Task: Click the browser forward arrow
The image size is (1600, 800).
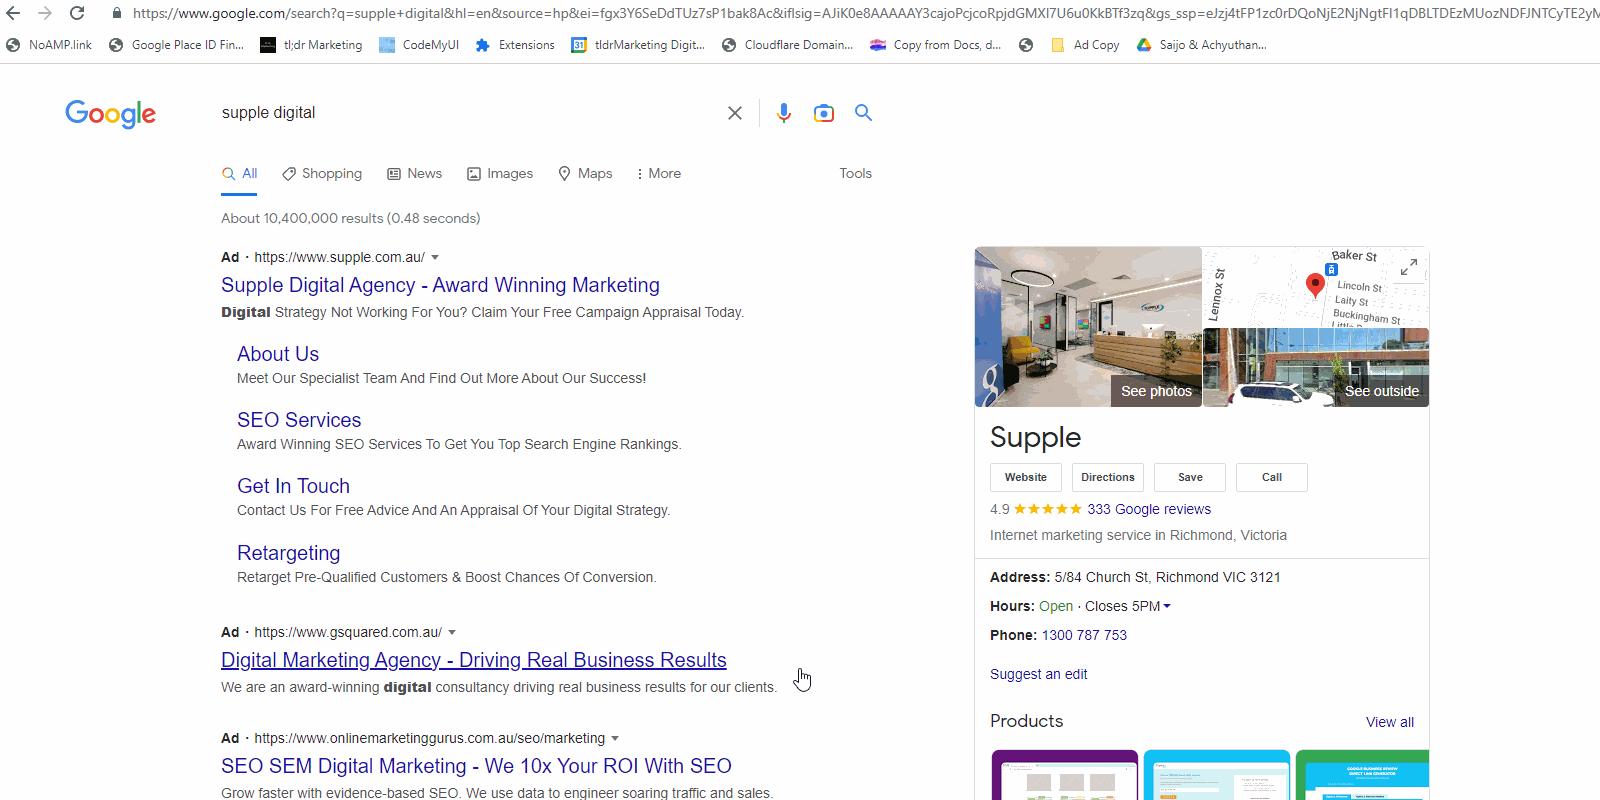Action: point(45,13)
